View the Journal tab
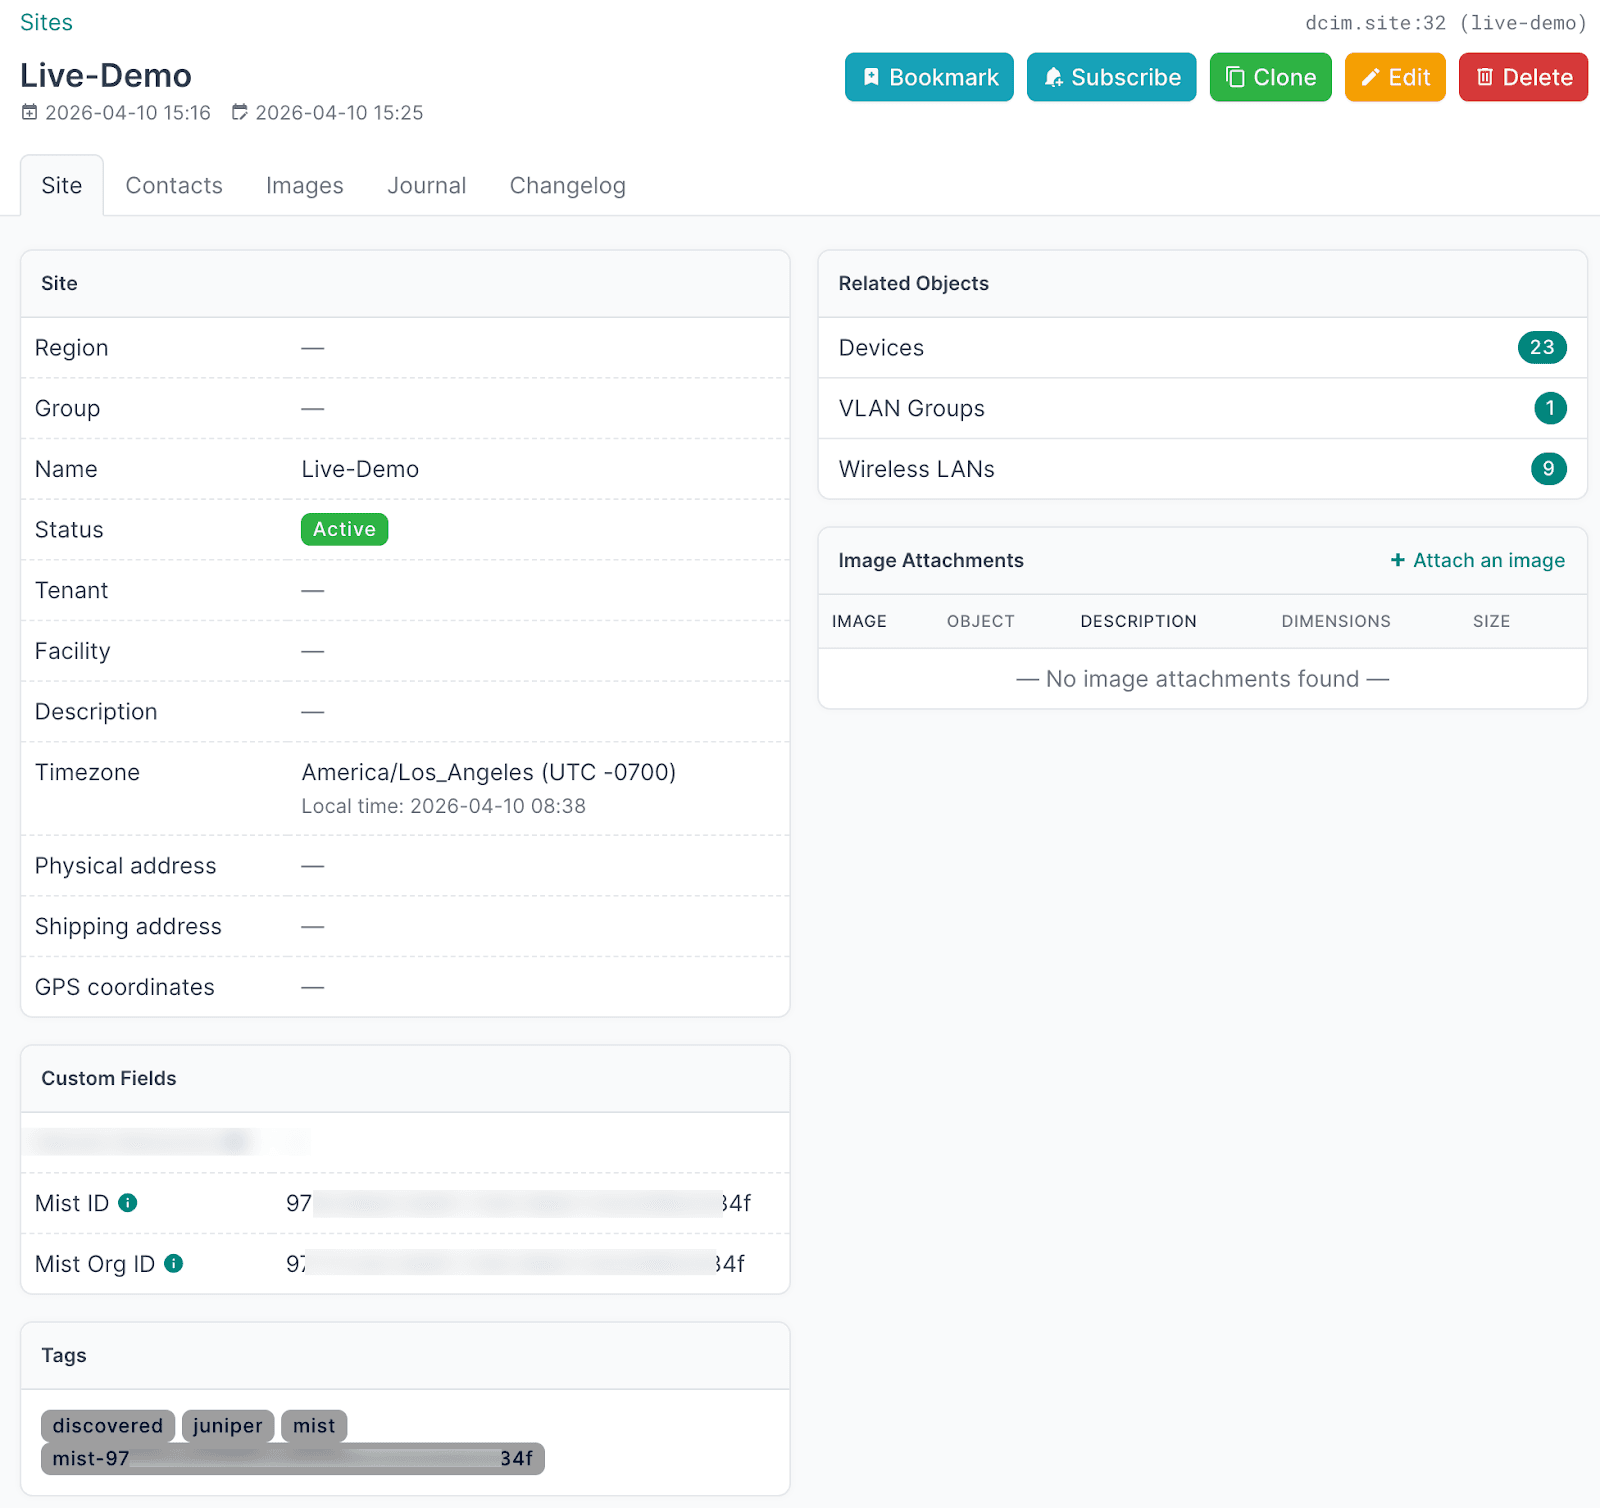1600x1508 pixels. pyautogui.click(x=427, y=186)
